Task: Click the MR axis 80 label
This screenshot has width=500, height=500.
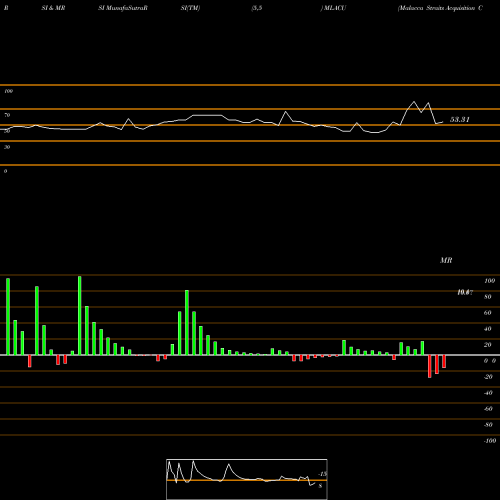Action: (488, 297)
